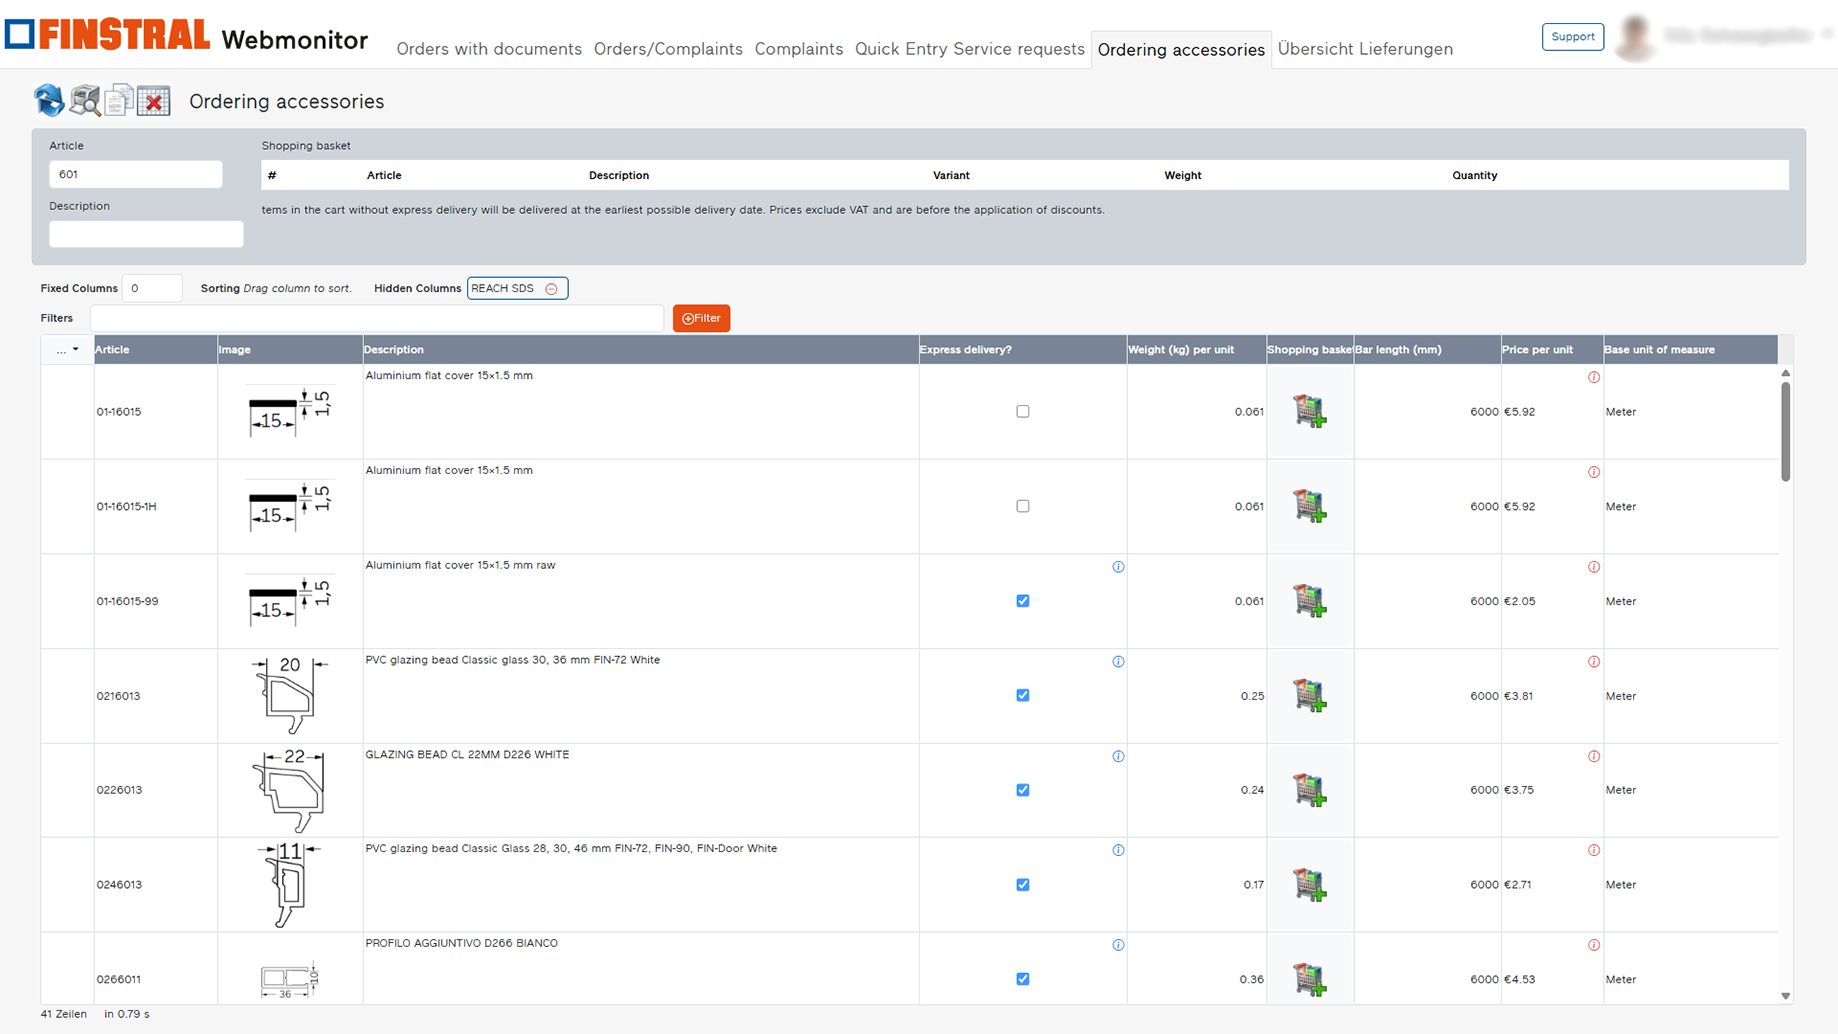Open Quick Entry Service requests tab
Viewport: 1838px width, 1034px height.
[x=969, y=49]
